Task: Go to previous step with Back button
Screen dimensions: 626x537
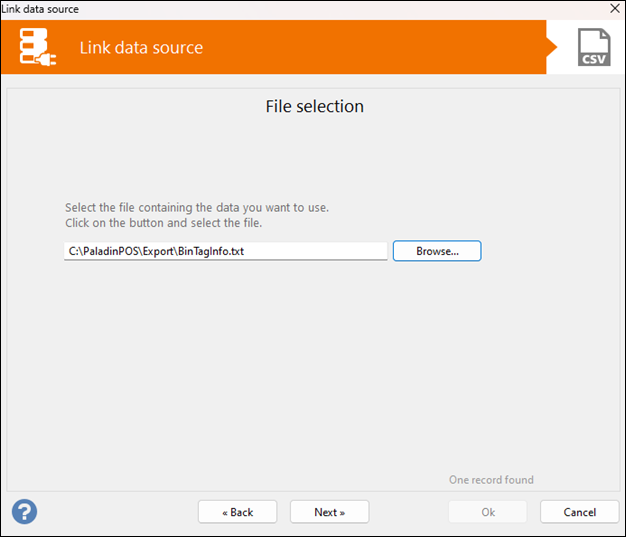Action: [237, 512]
